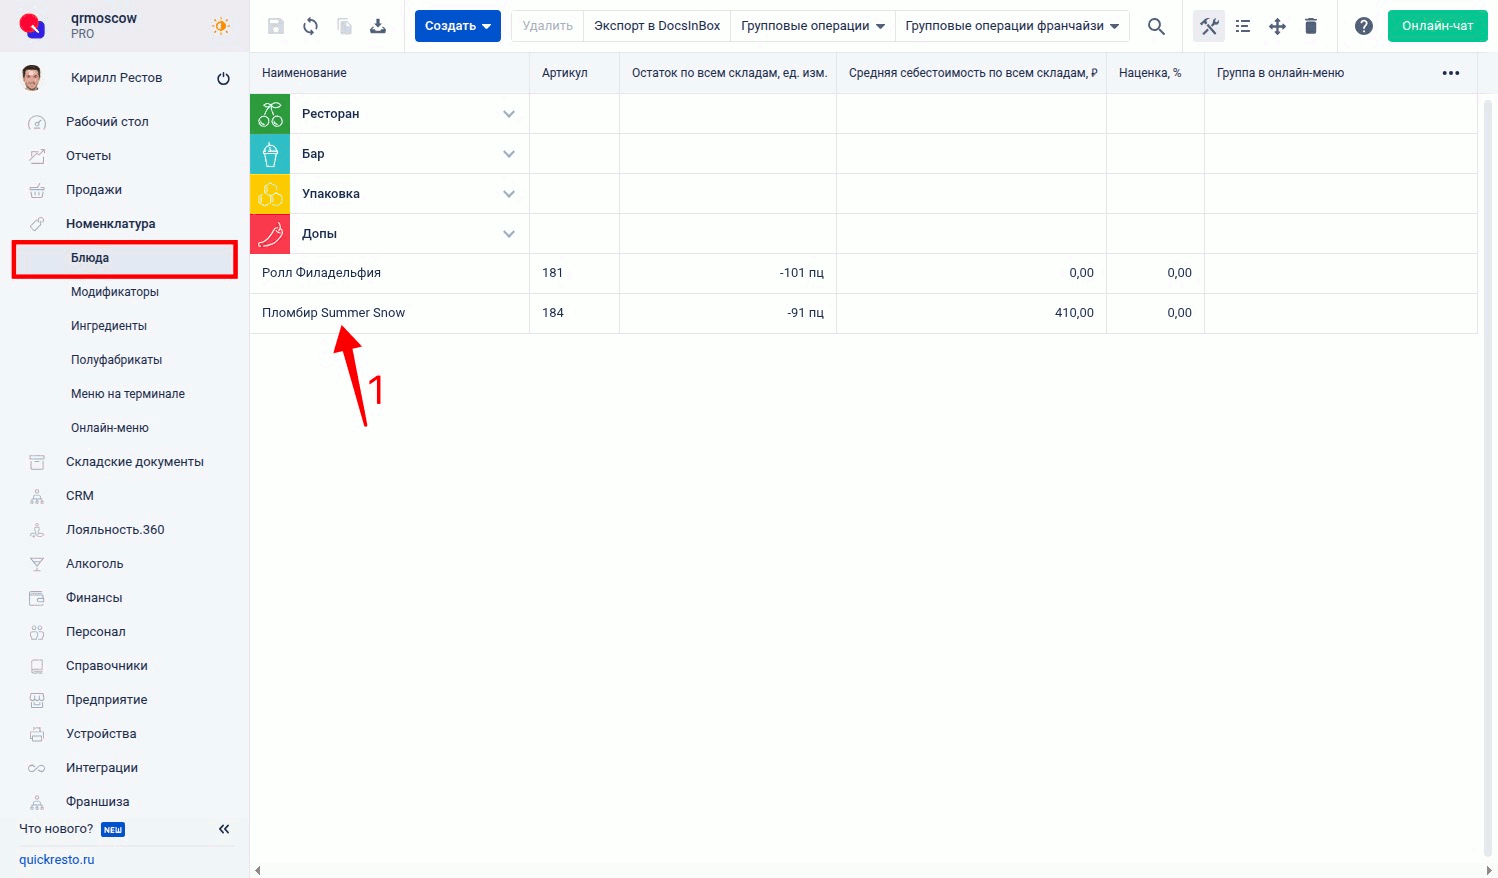
Task: Open Модификаторы in the sidebar
Action: click(x=115, y=292)
